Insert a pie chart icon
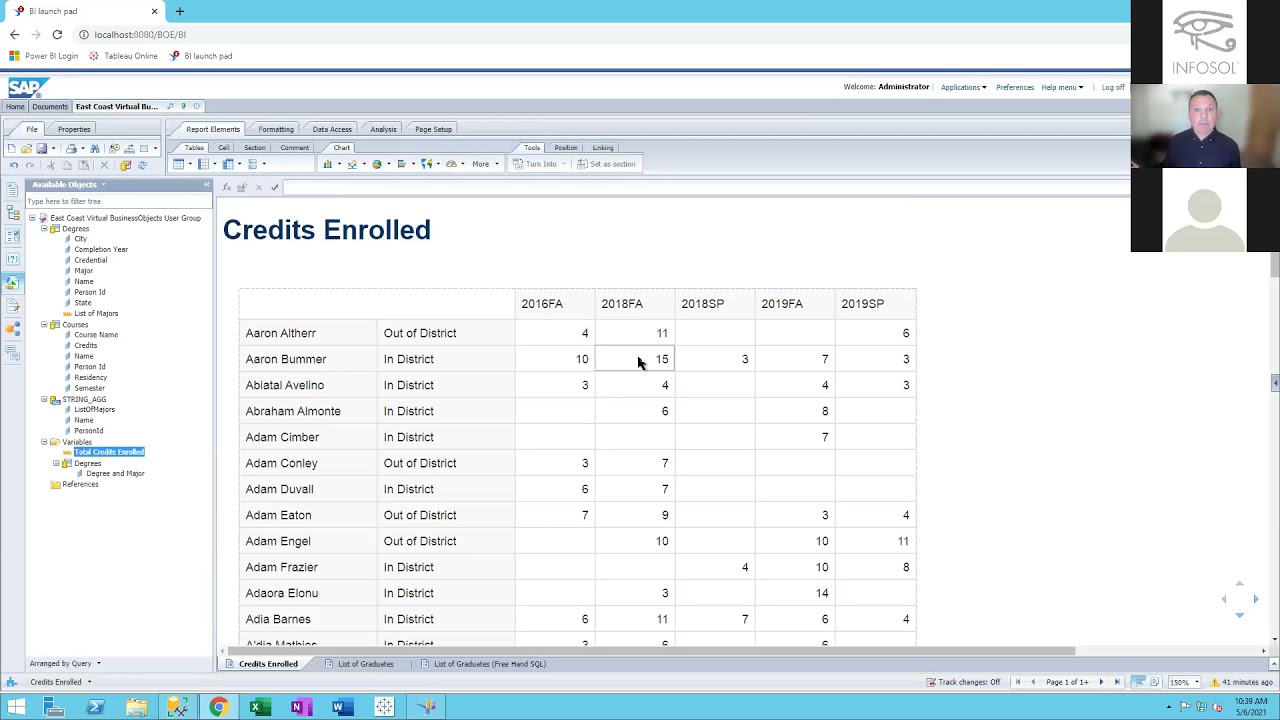The height and width of the screenshot is (720, 1280). [x=377, y=164]
